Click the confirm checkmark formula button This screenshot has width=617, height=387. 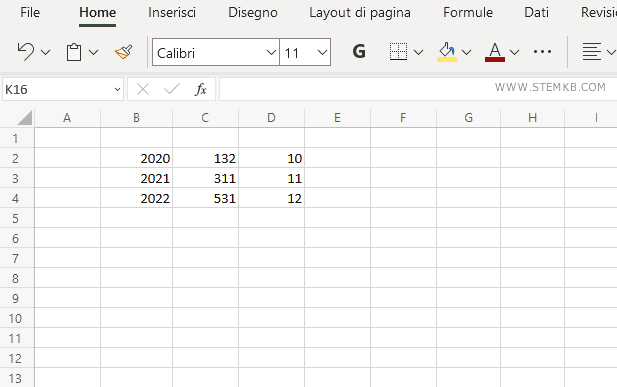172,89
